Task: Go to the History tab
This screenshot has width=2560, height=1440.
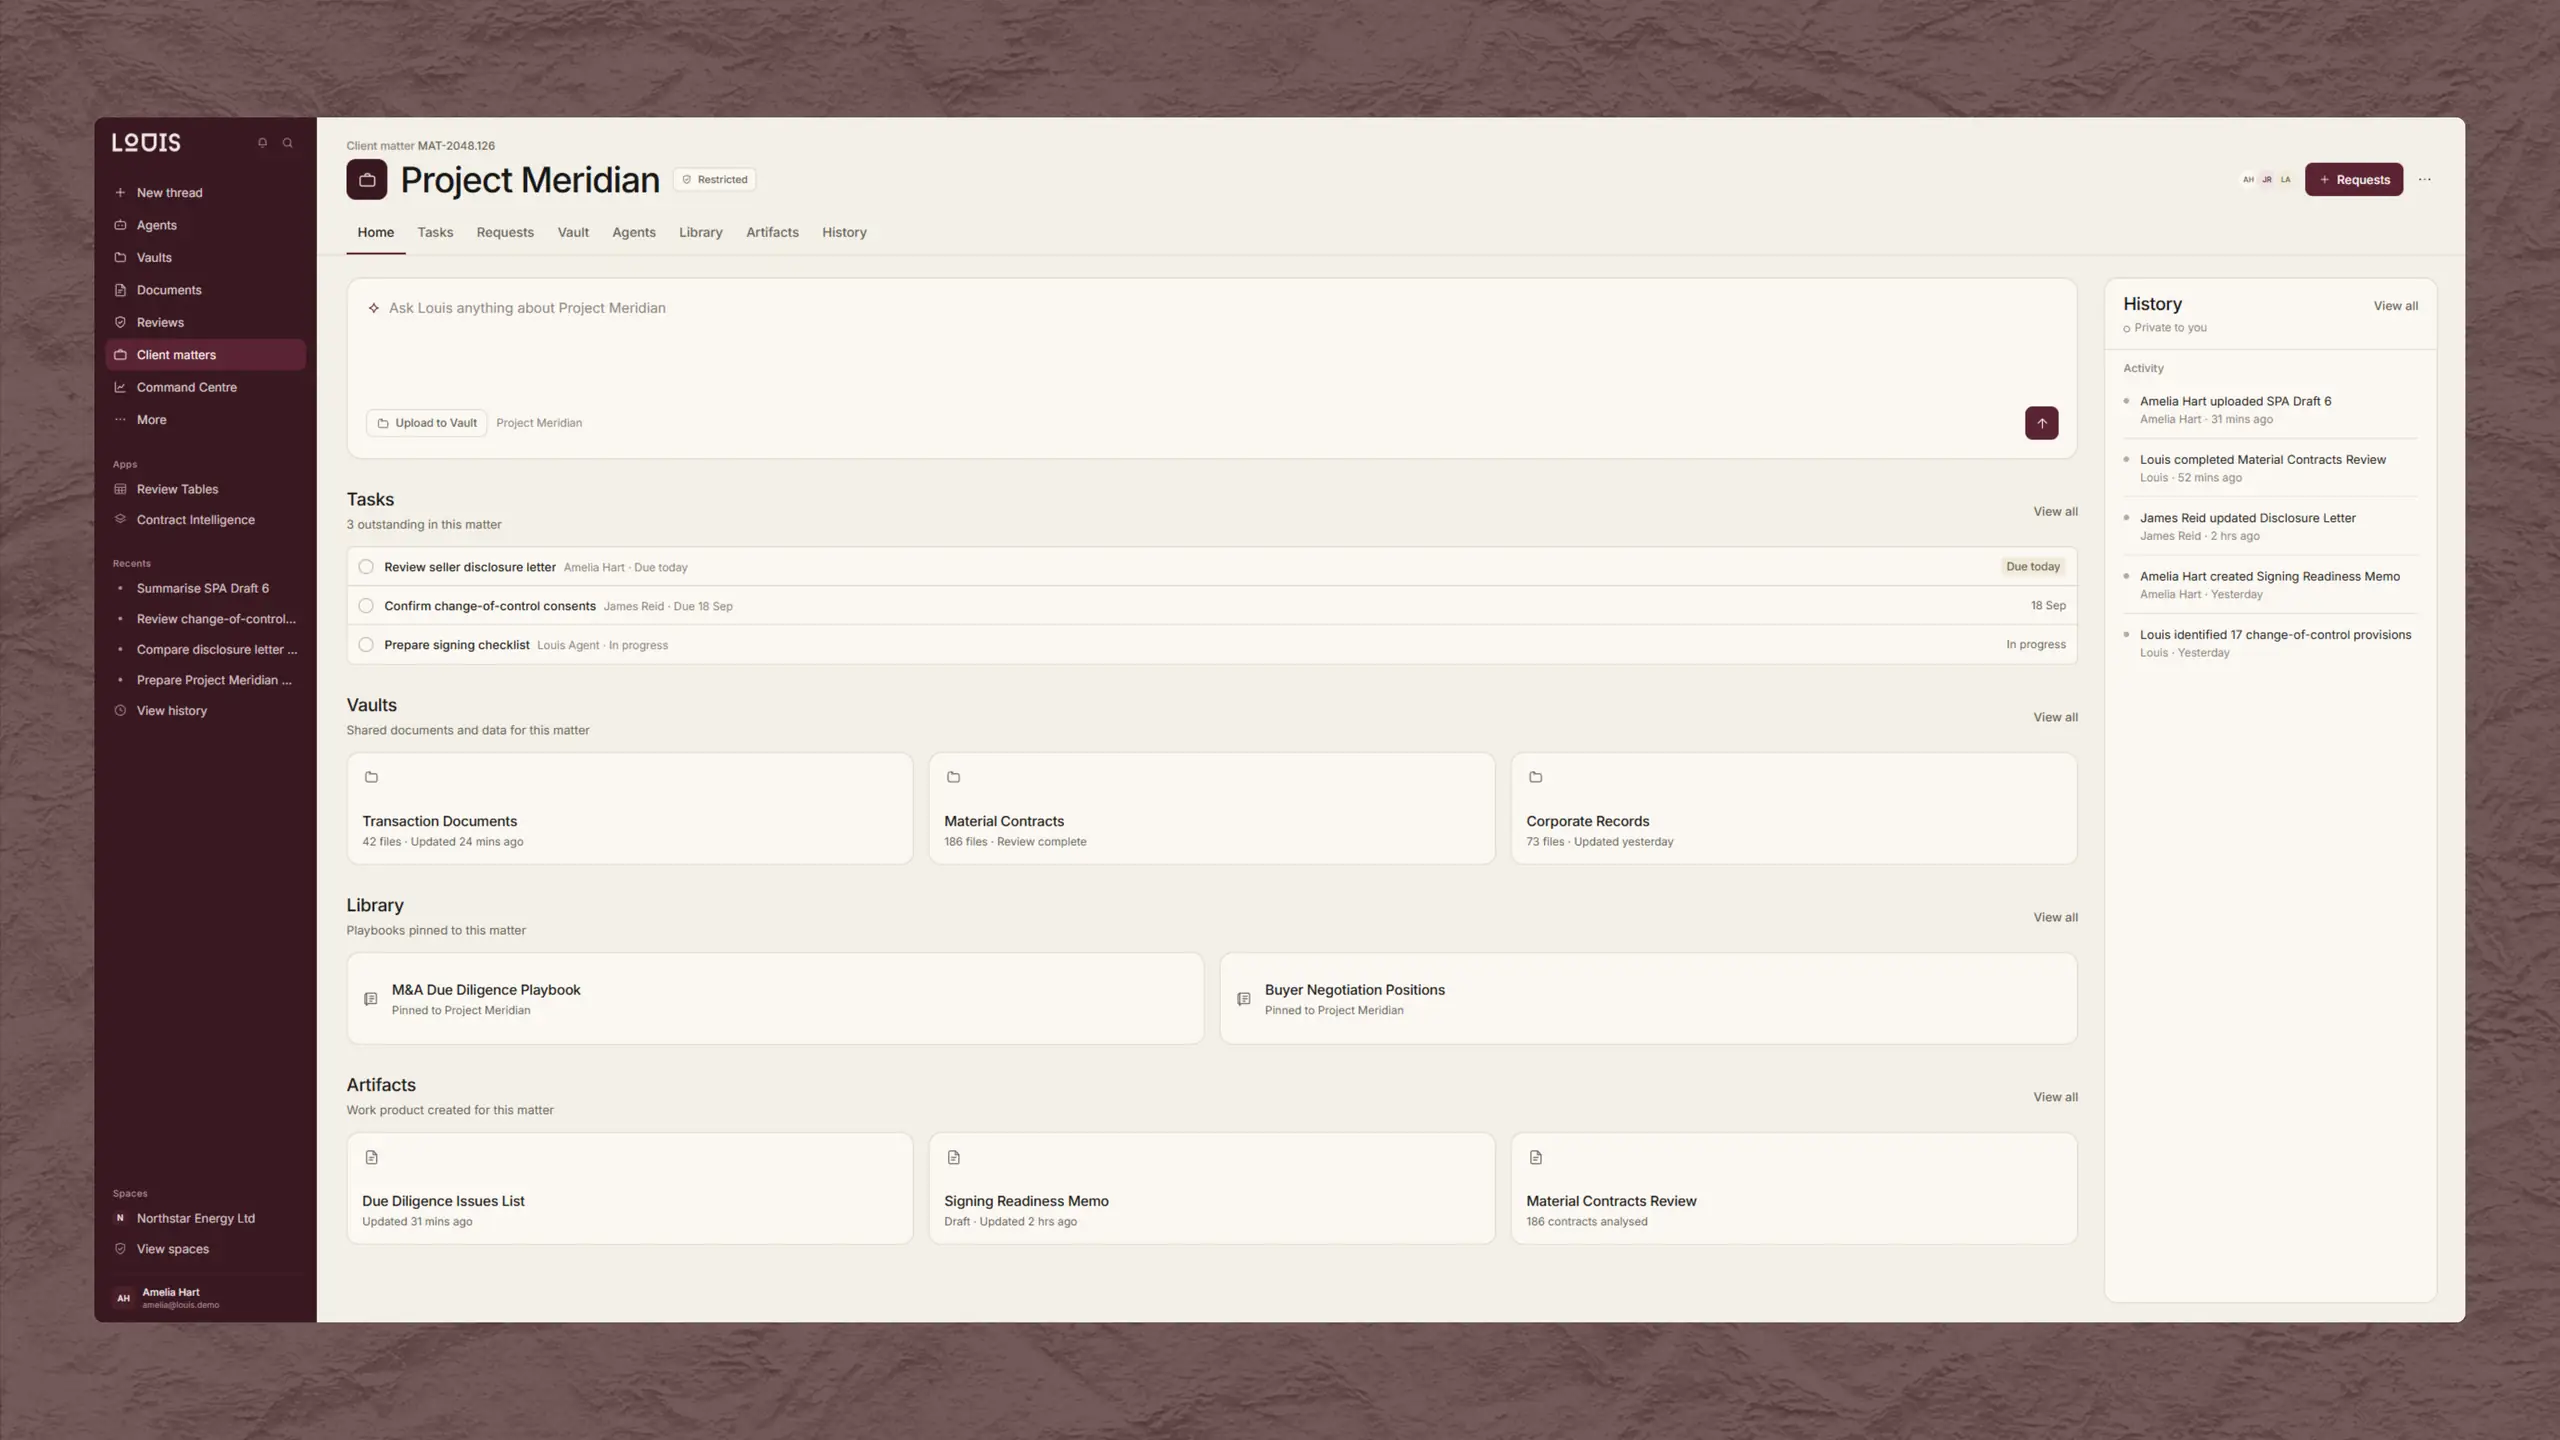Action: [844, 232]
